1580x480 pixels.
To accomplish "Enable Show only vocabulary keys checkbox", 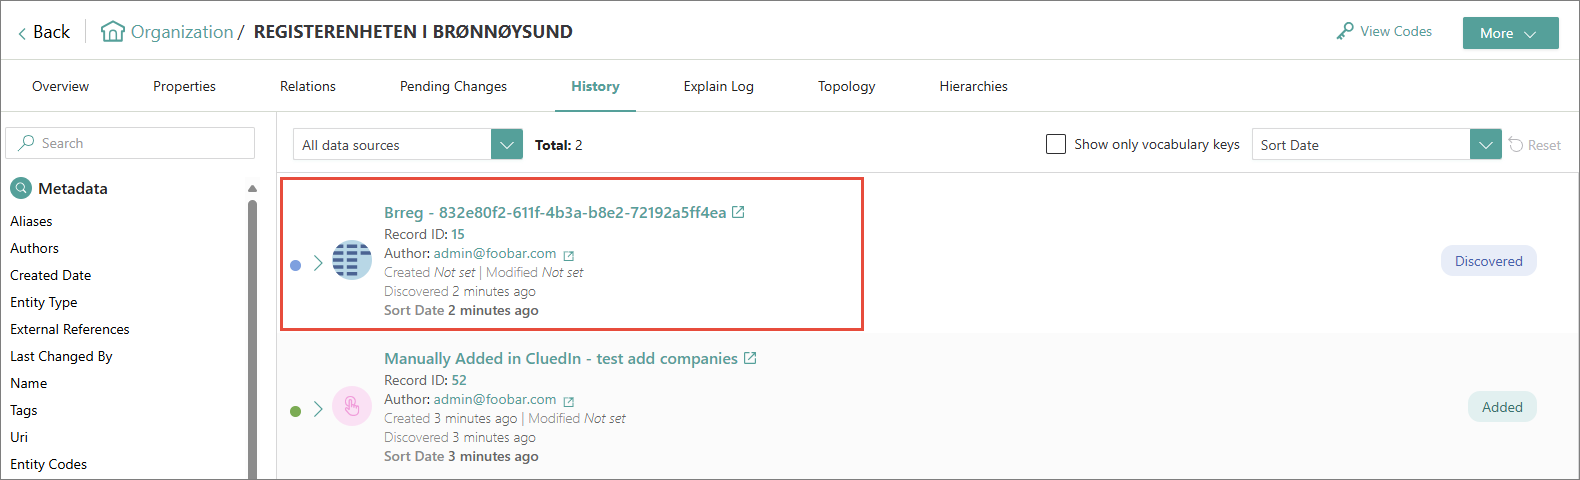I will tap(1055, 144).
